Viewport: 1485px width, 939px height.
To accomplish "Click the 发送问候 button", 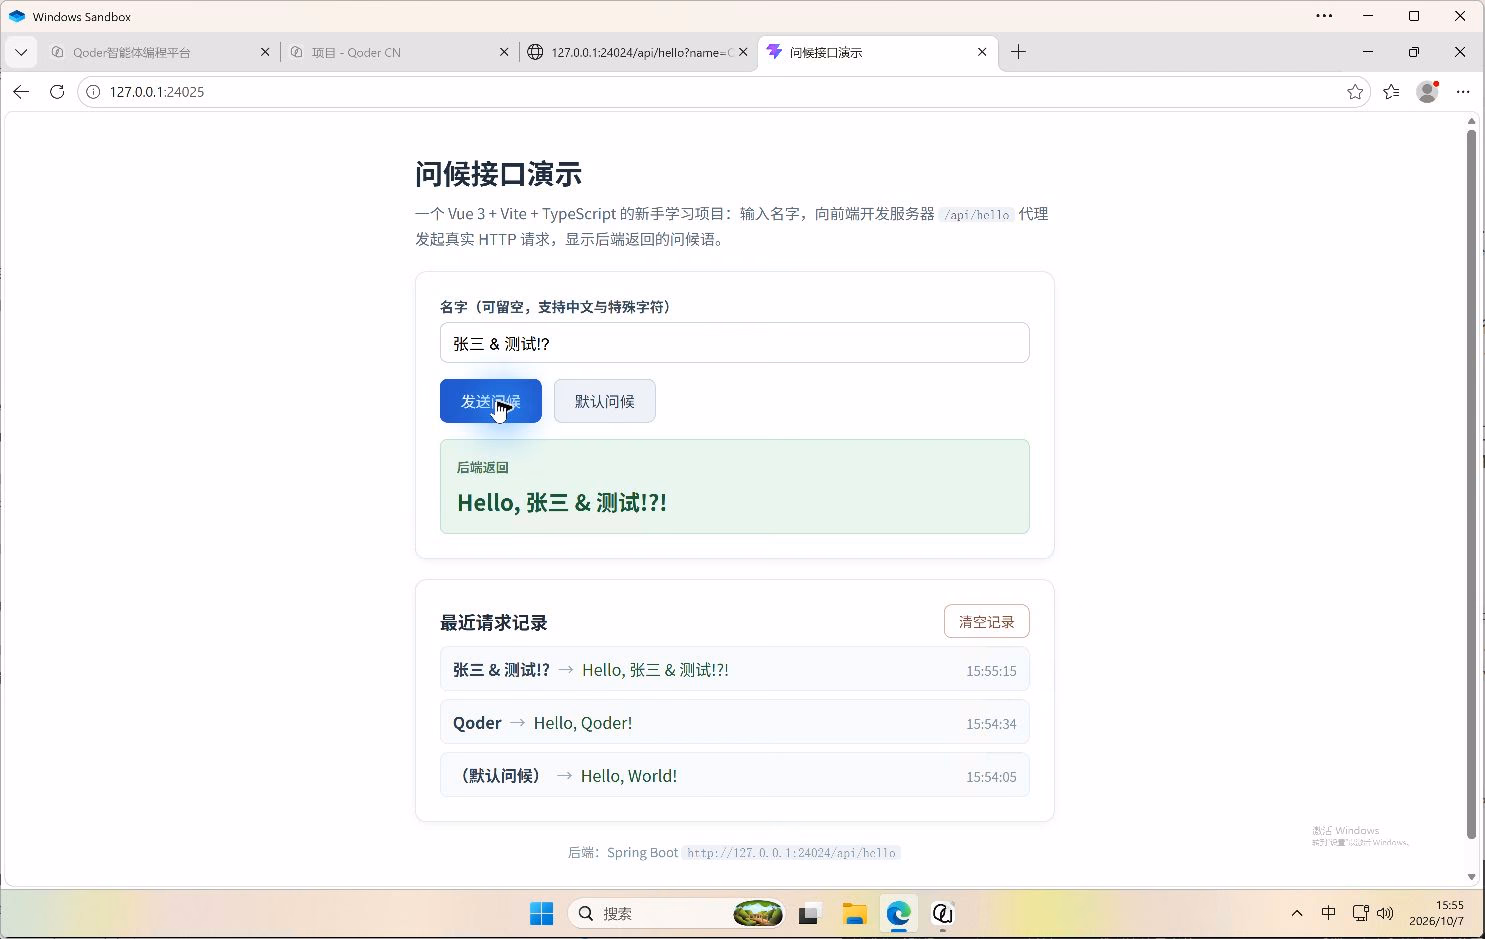I will (491, 401).
